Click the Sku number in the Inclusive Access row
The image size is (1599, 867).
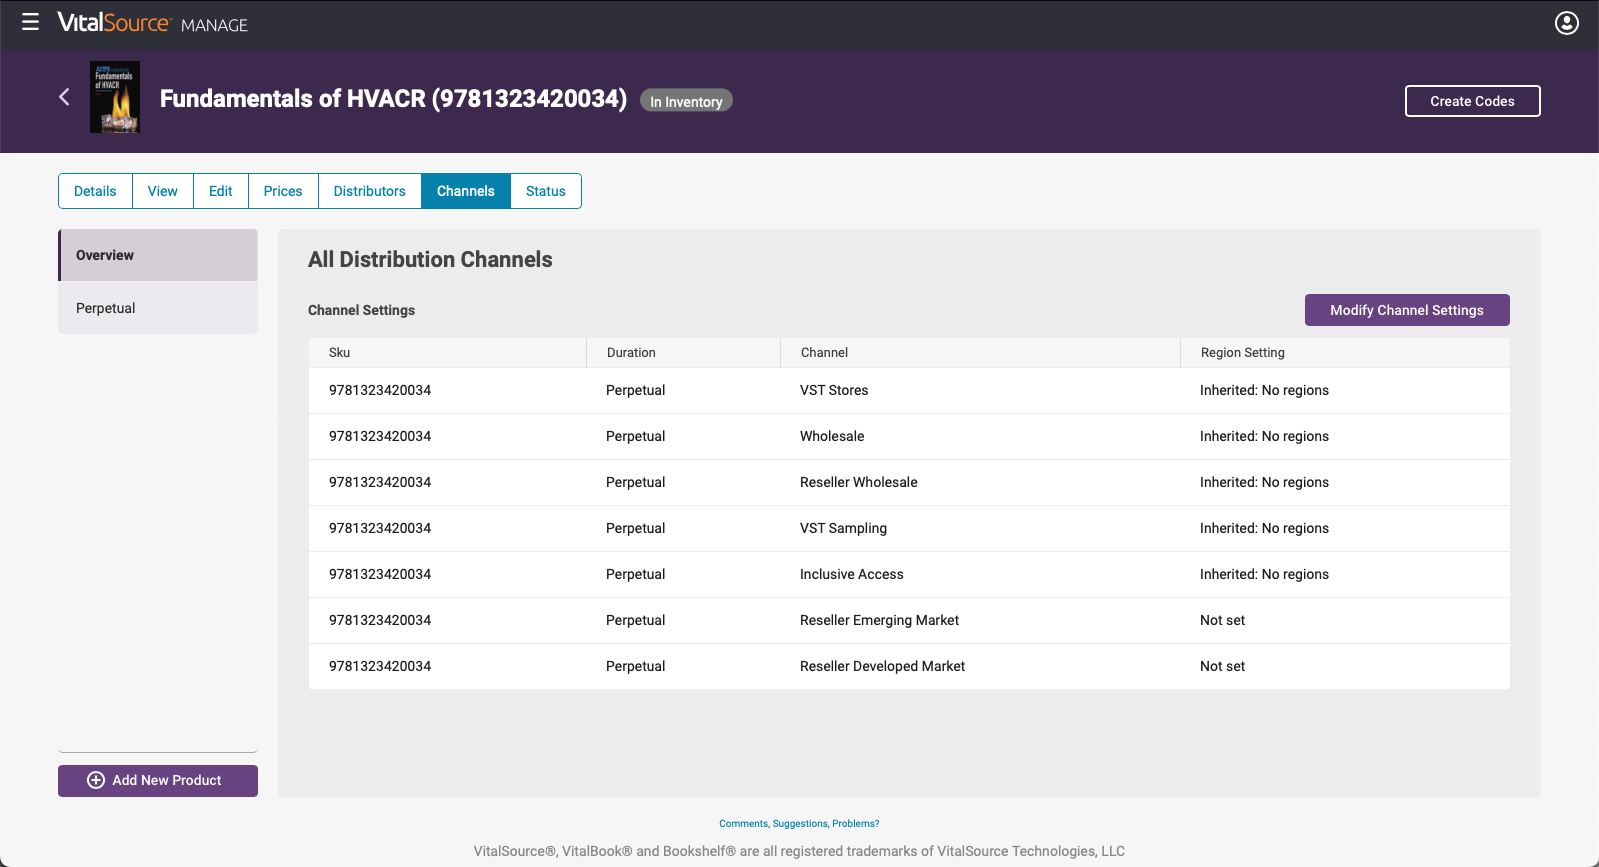[380, 575]
